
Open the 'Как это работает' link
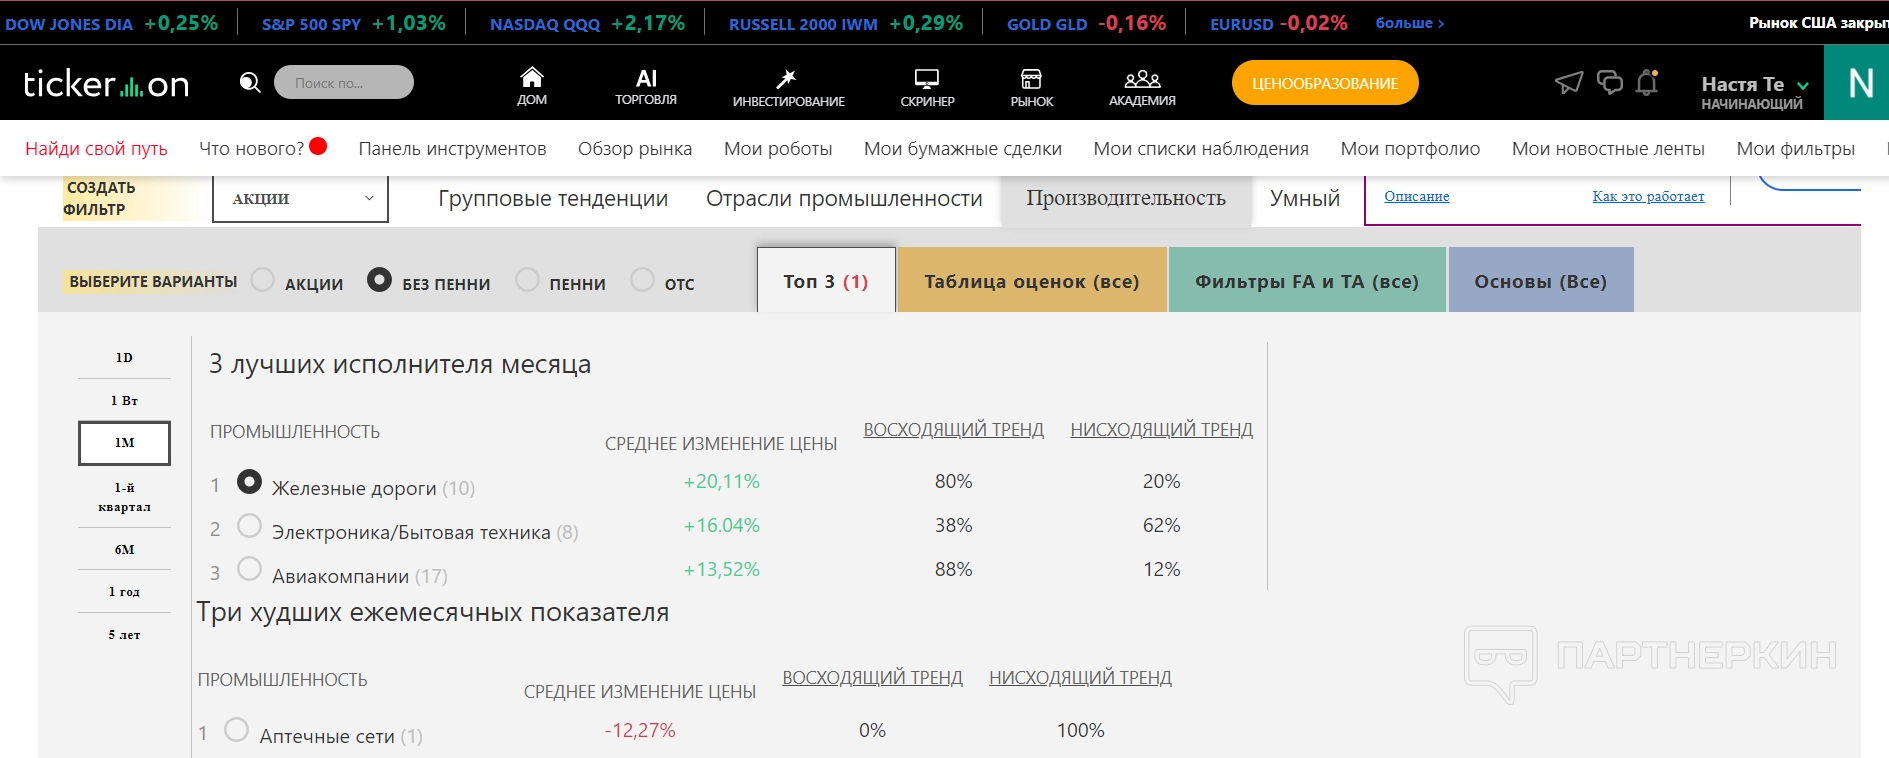pos(1648,196)
